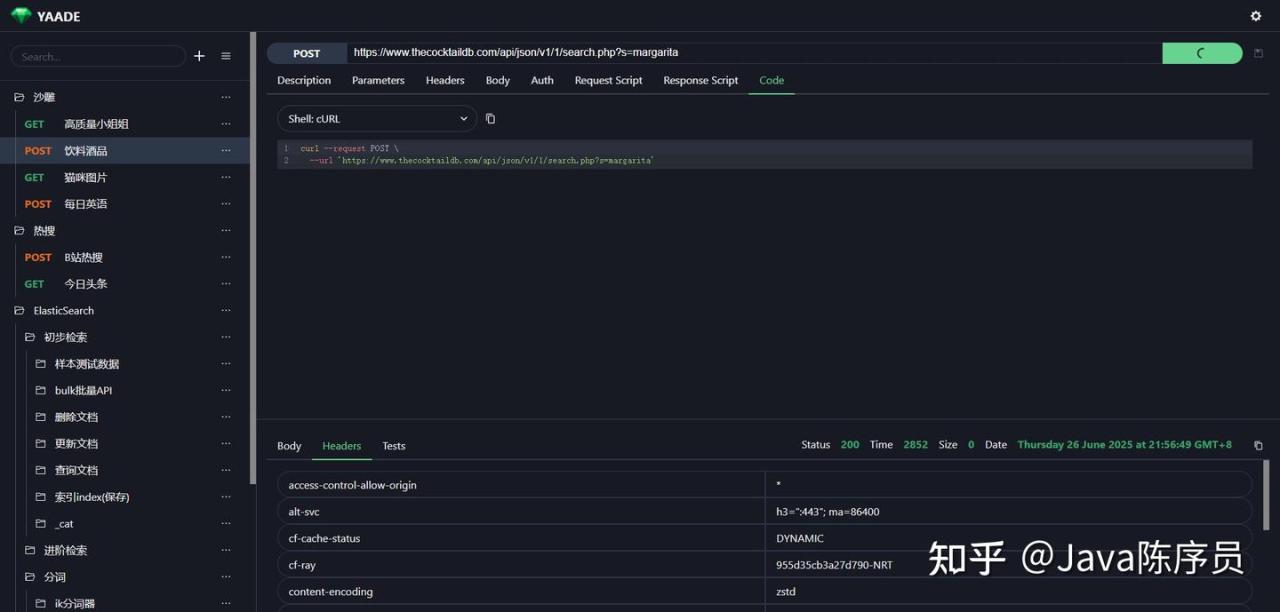Open the sidebar list menu icon

point(226,56)
